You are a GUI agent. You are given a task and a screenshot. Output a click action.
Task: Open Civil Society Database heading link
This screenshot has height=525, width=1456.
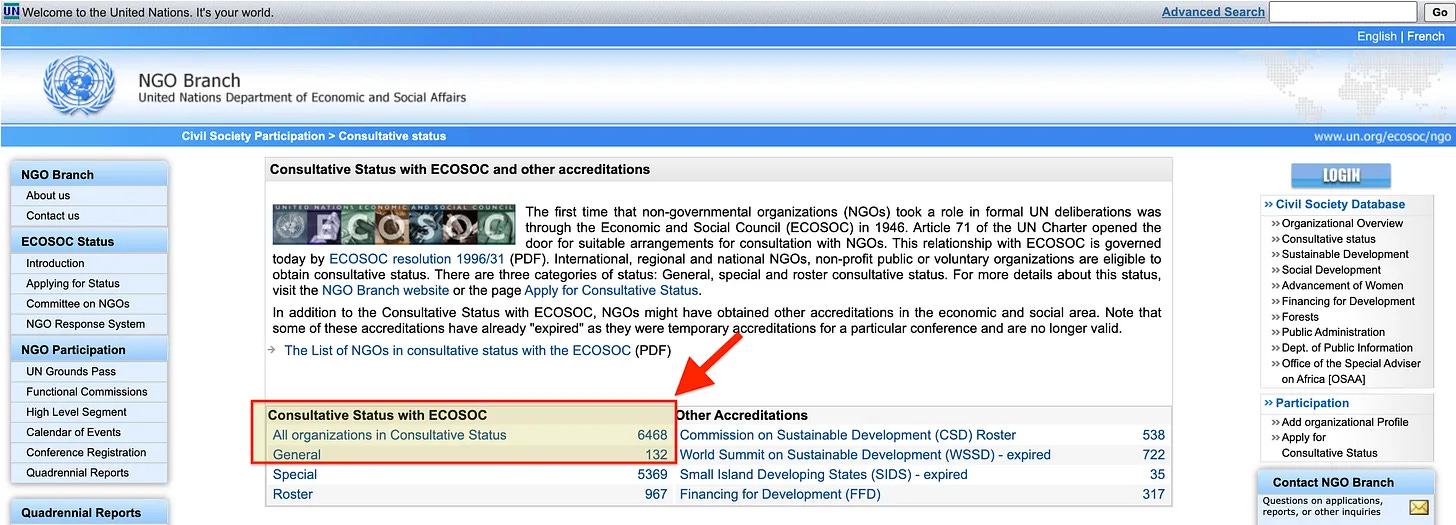point(1340,204)
